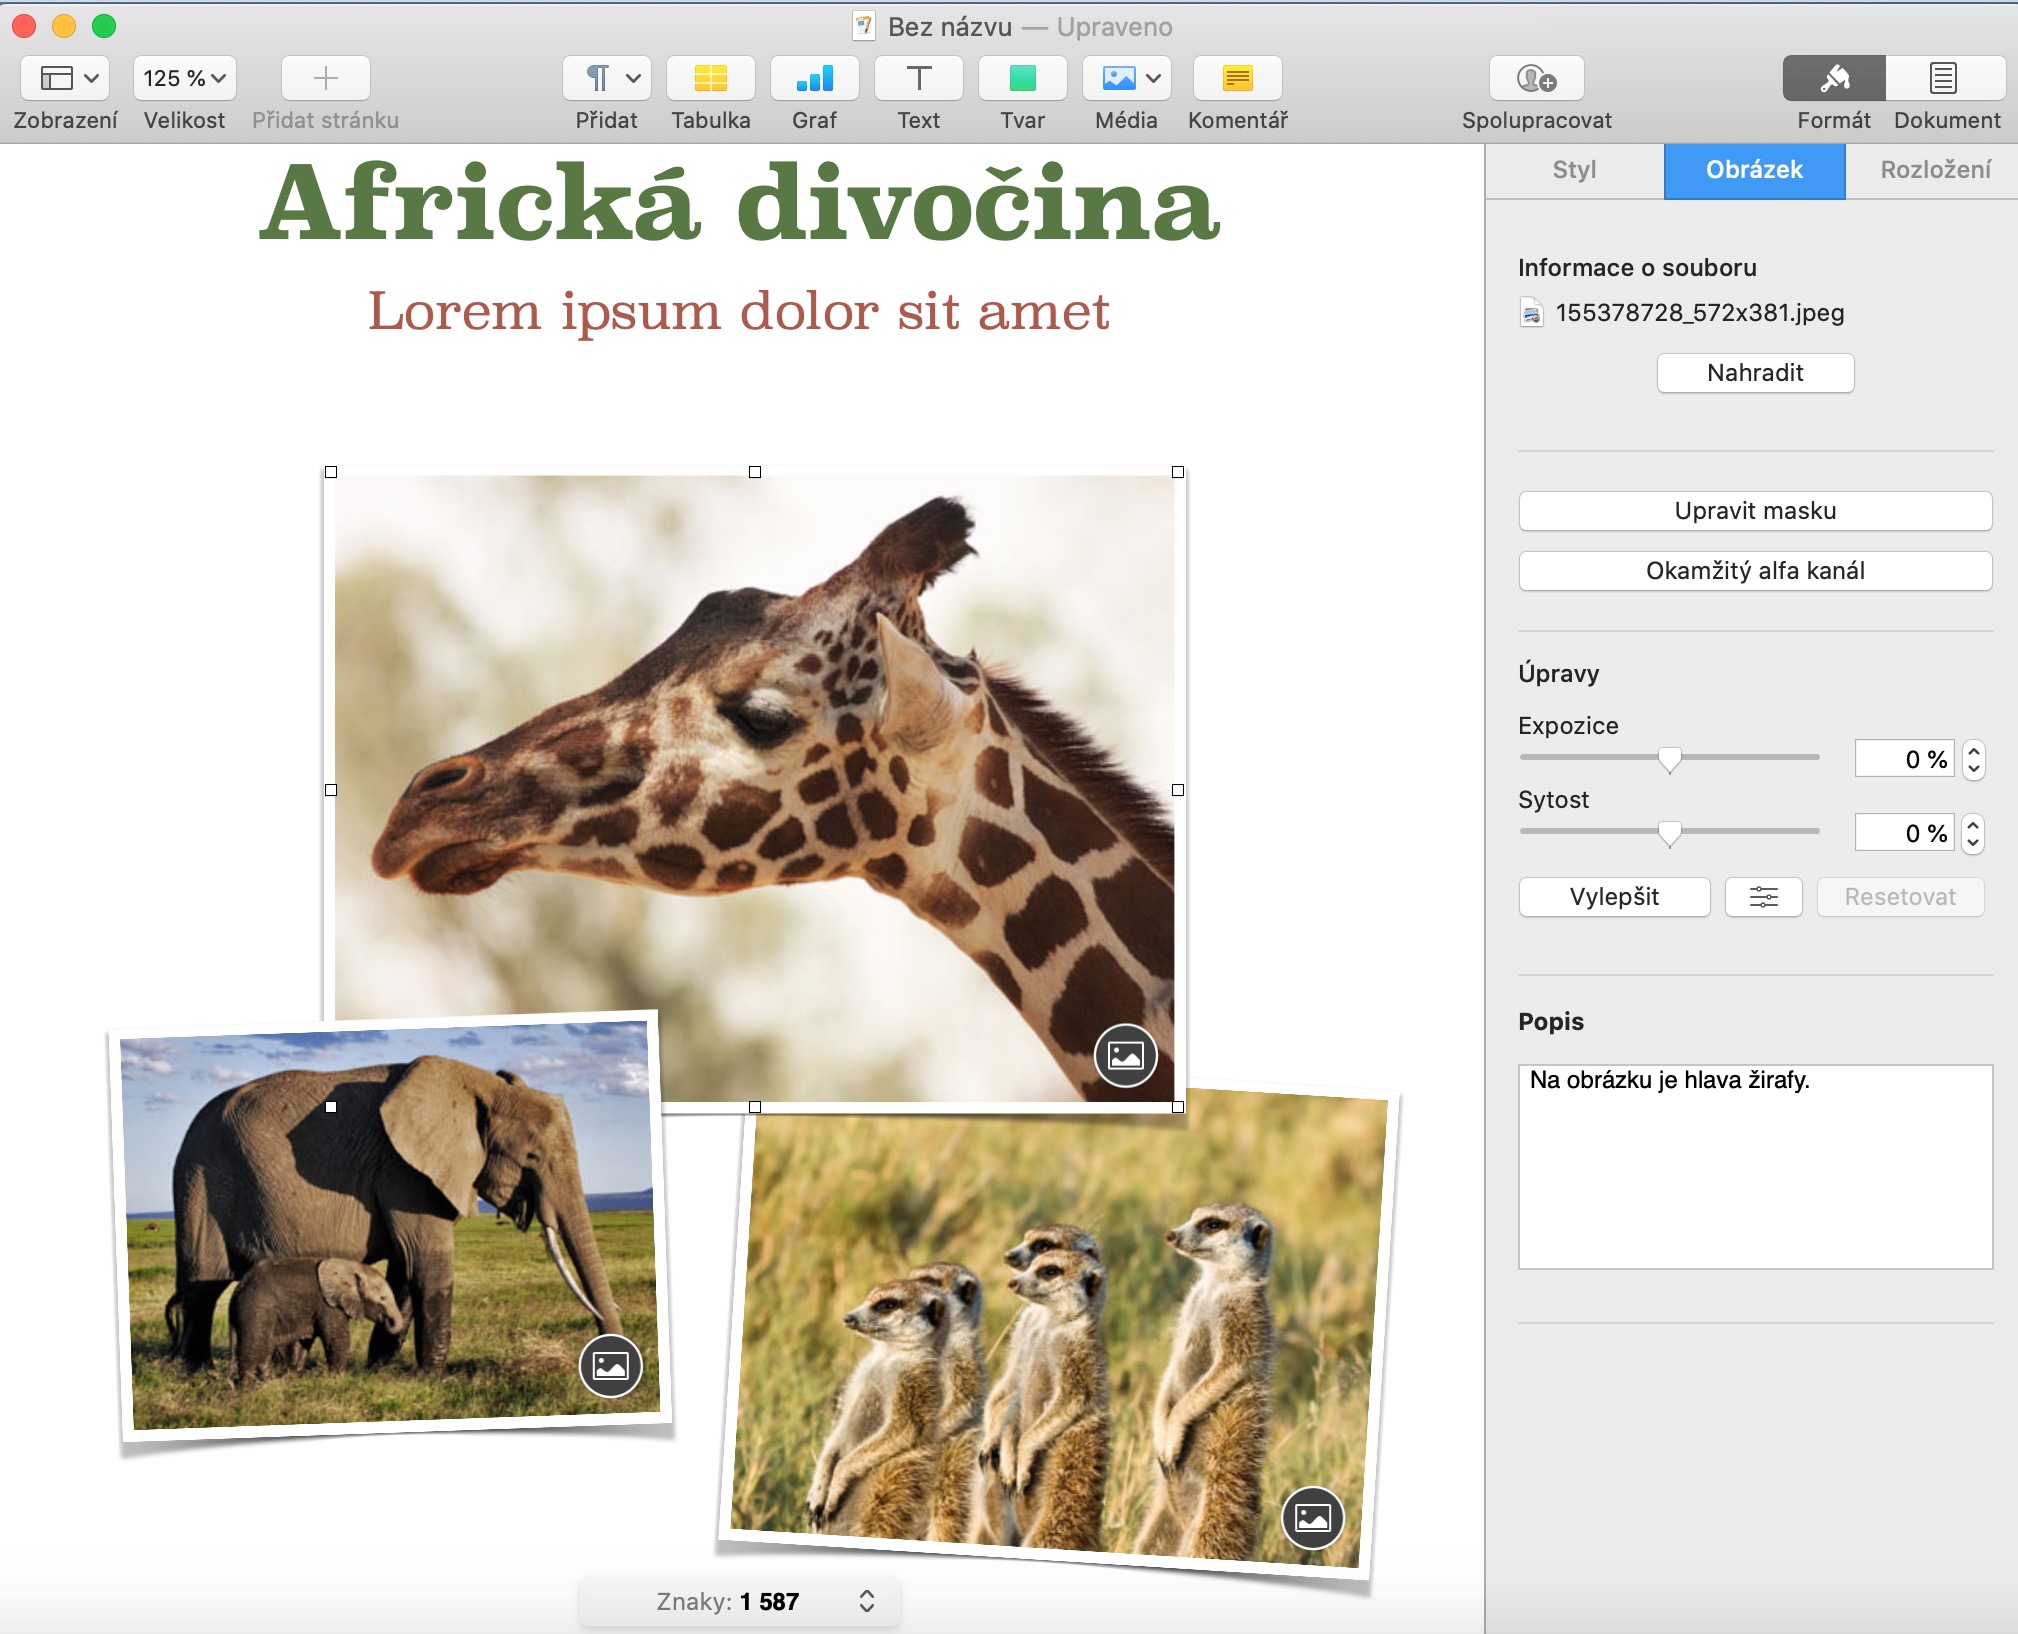Toggle the Dokument inspector sidebar
This screenshot has width=2018, height=1634.
(x=1944, y=78)
